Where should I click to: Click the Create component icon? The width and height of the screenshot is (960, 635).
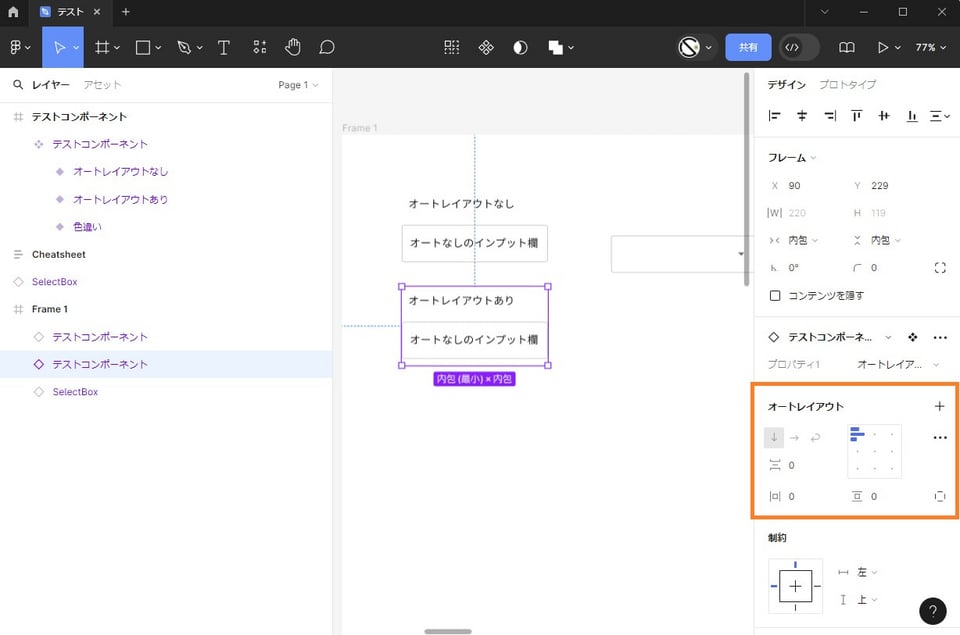pyautogui.click(x=486, y=47)
